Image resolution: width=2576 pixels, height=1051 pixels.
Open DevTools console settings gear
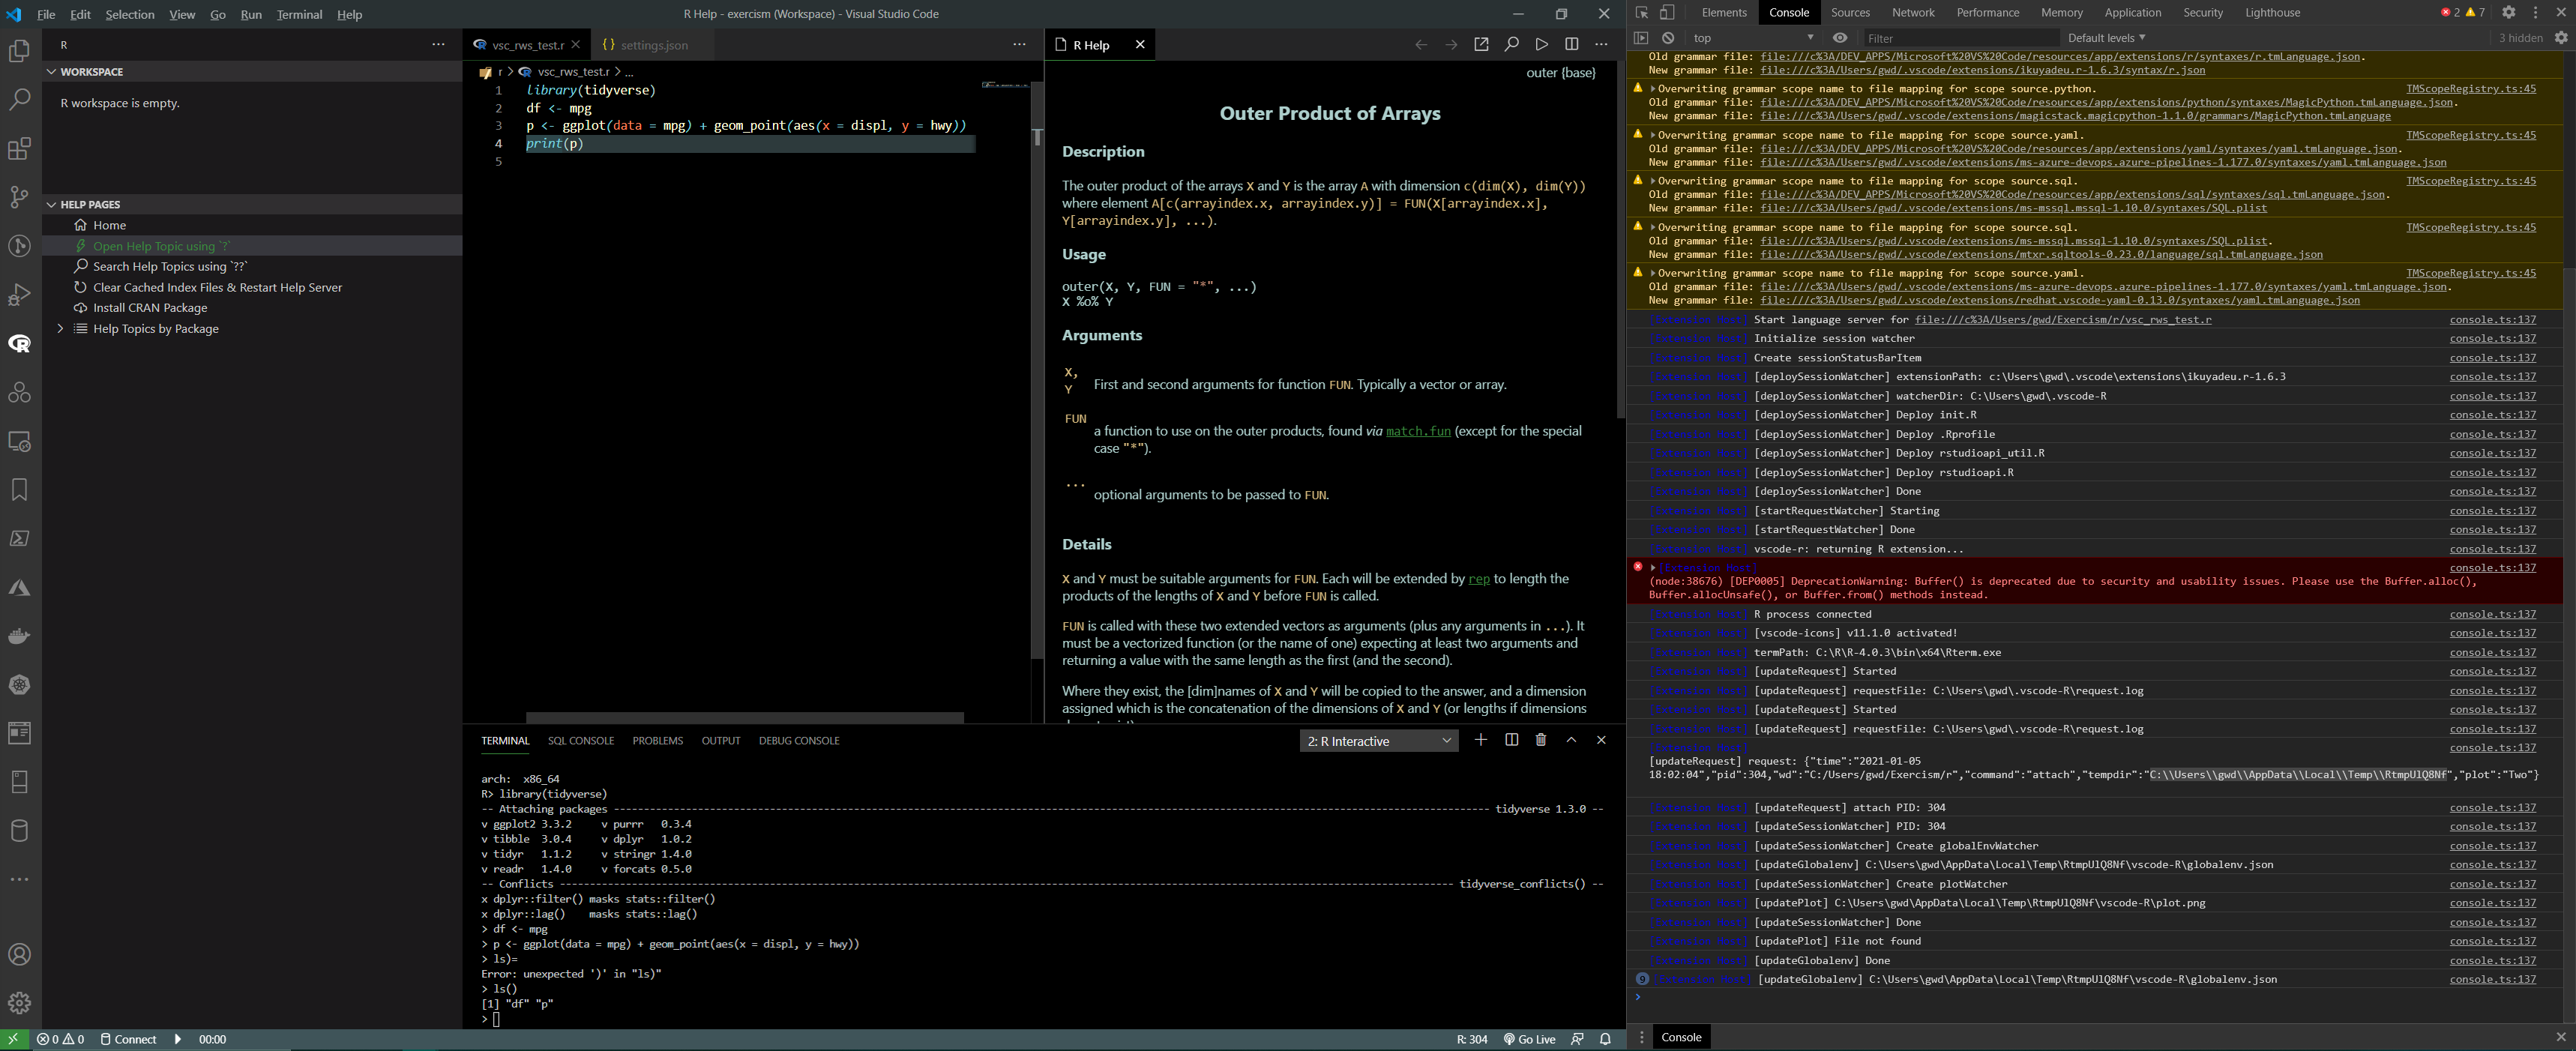click(x=2561, y=38)
